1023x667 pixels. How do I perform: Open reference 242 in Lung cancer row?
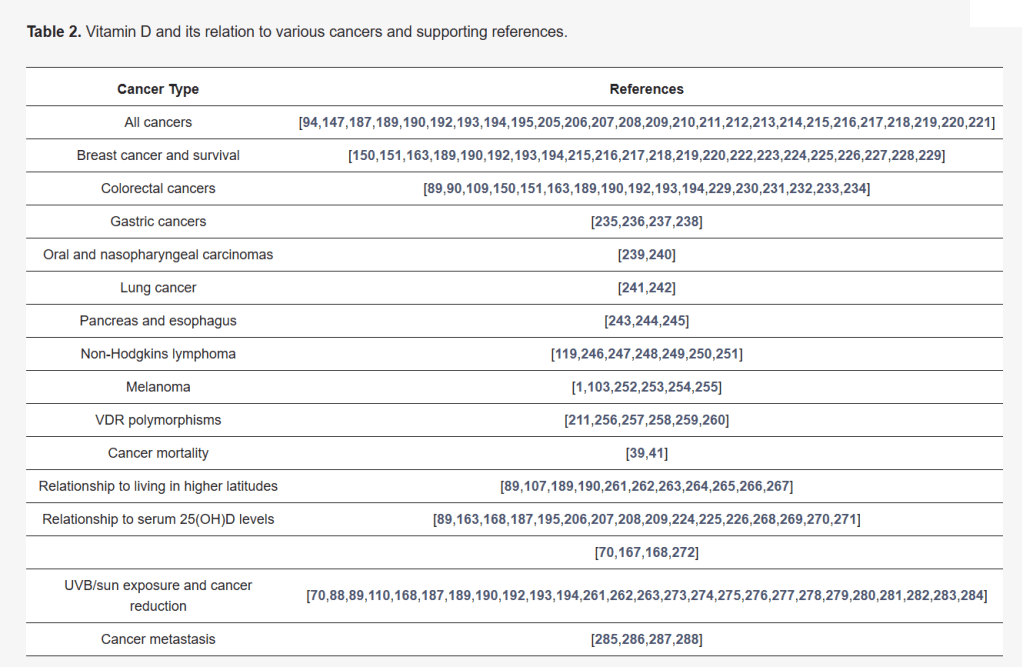pos(661,288)
